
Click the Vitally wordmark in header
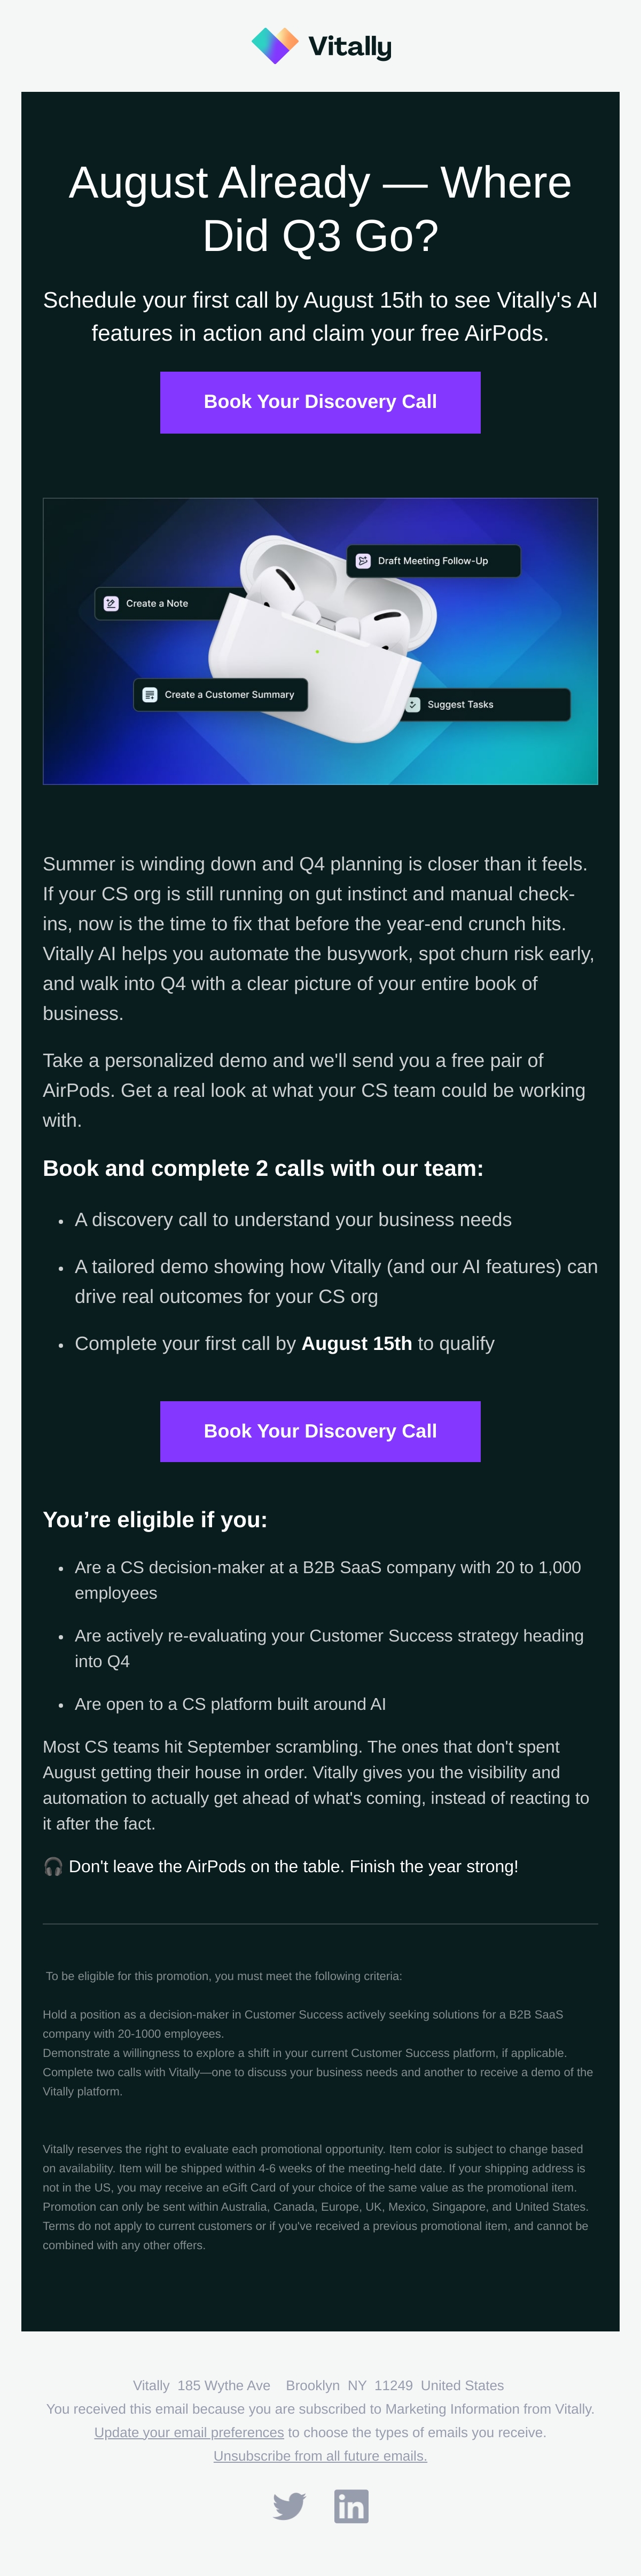(350, 47)
